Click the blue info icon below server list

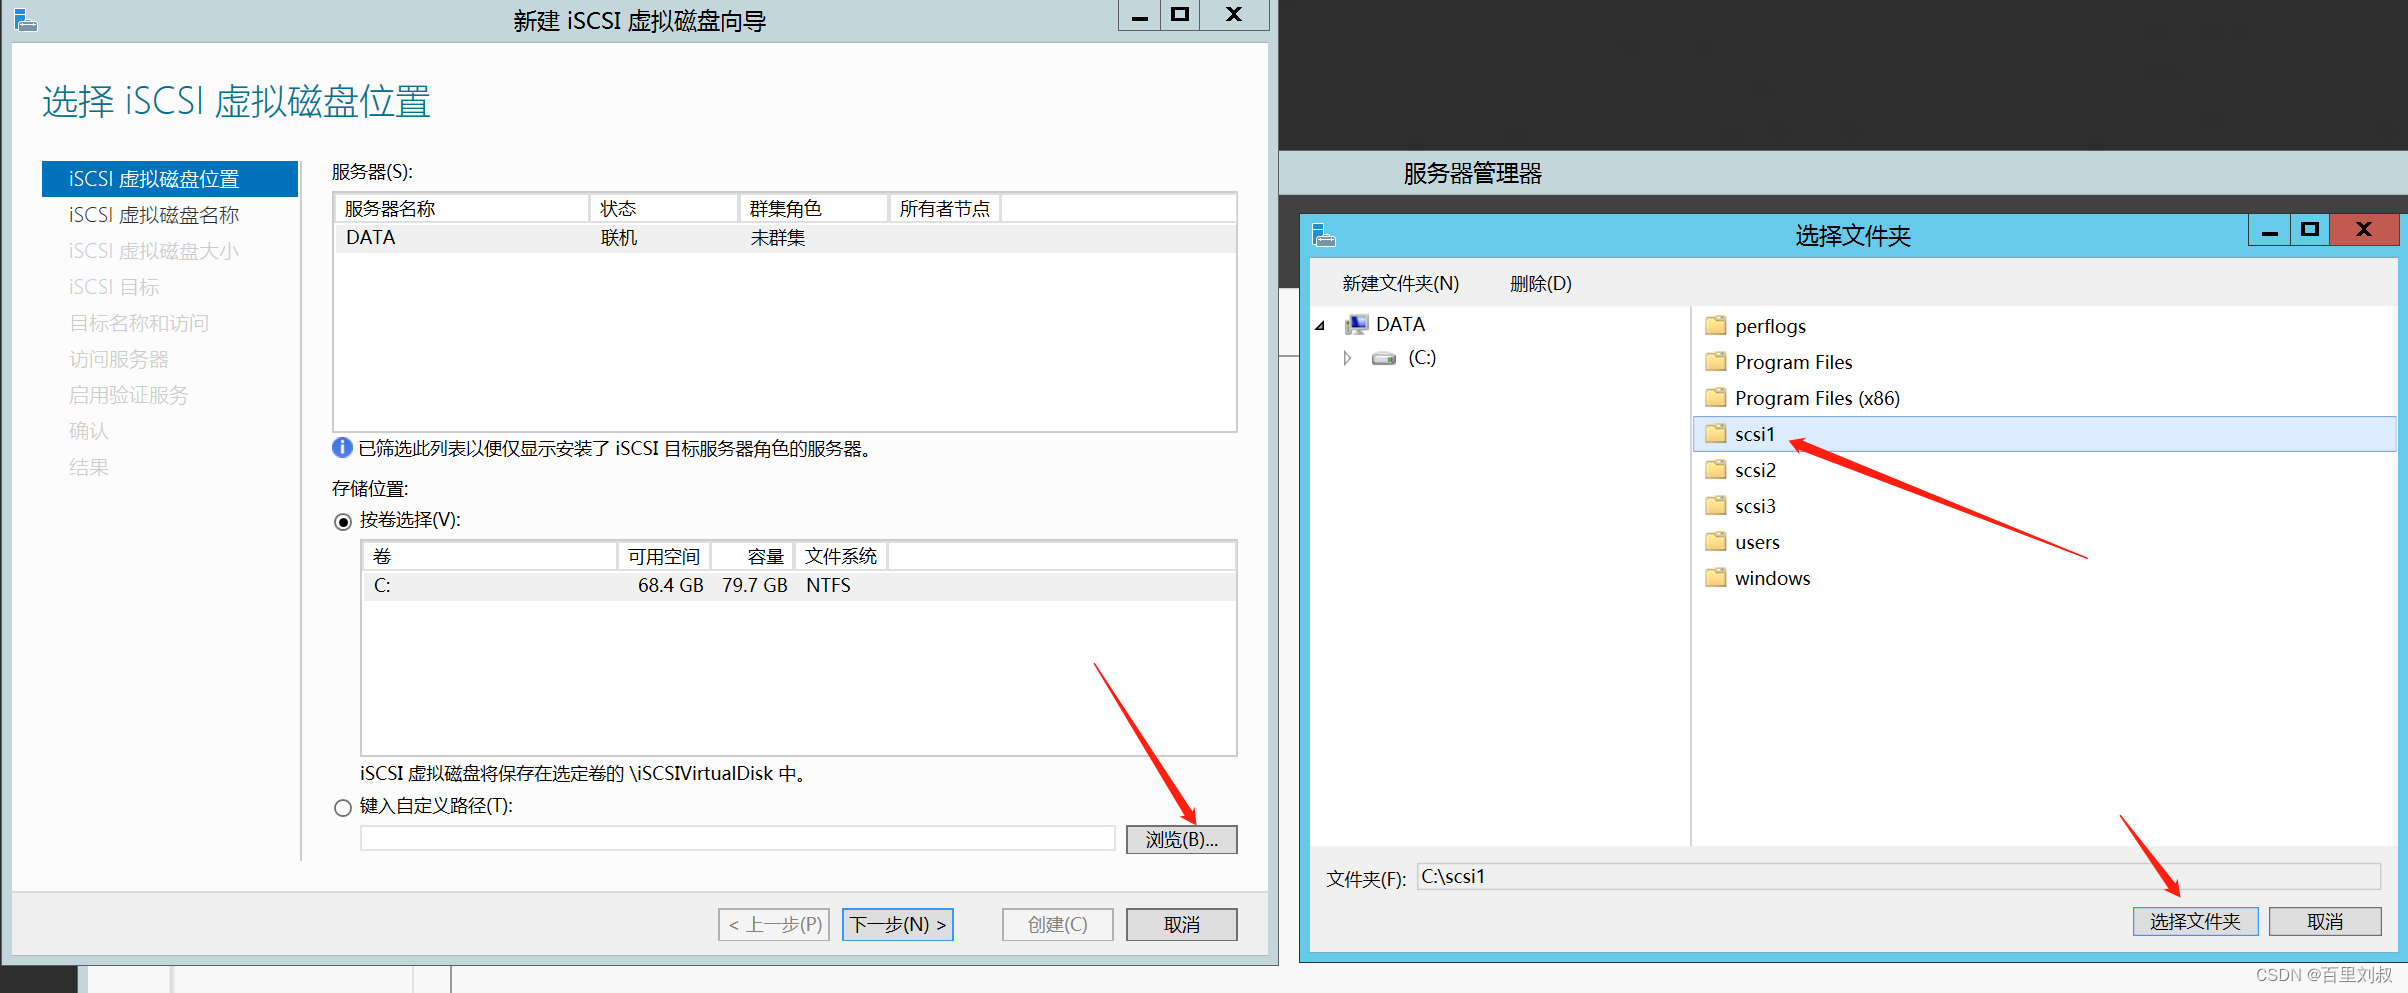[342, 448]
